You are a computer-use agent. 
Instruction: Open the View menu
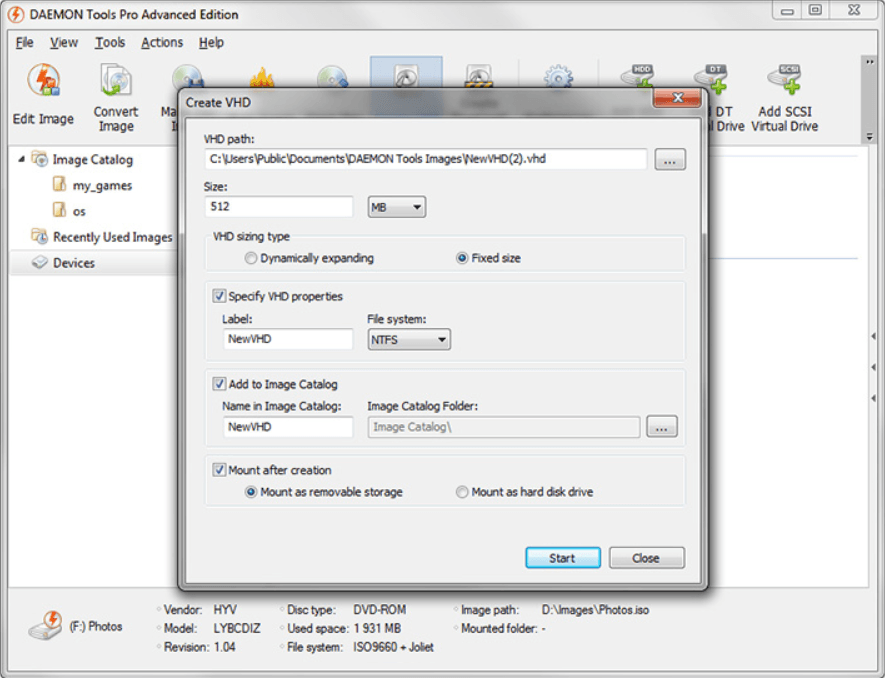64,42
